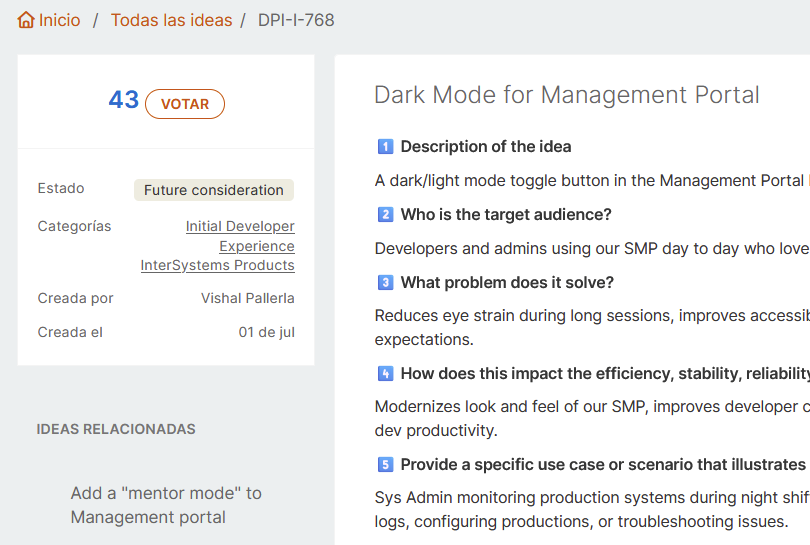Click the creation date 01 de jul
810x545 pixels.
266,332
